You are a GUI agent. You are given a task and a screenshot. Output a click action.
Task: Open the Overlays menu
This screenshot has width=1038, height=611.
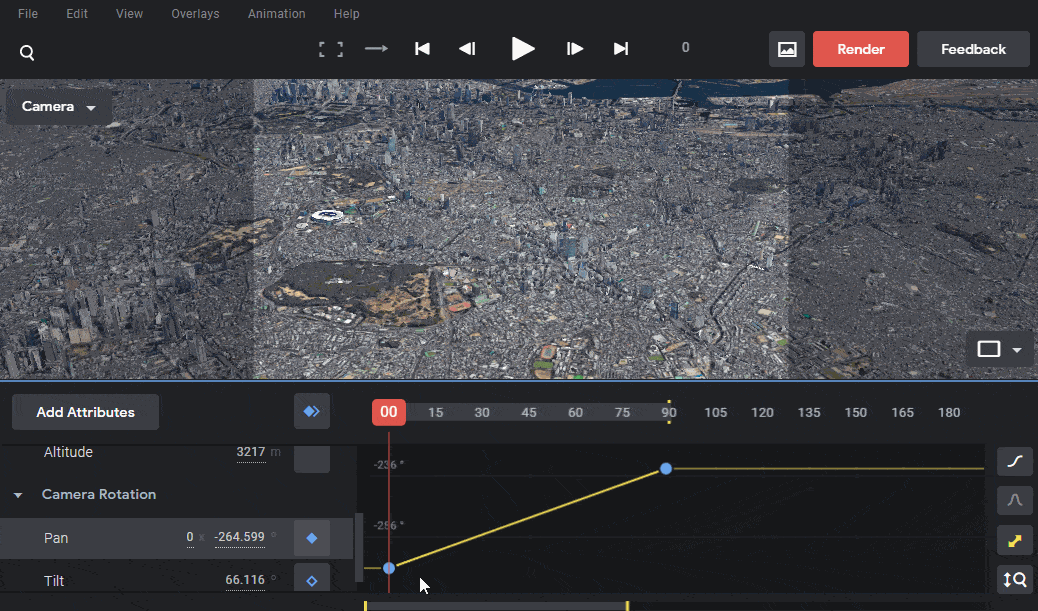point(195,13)
